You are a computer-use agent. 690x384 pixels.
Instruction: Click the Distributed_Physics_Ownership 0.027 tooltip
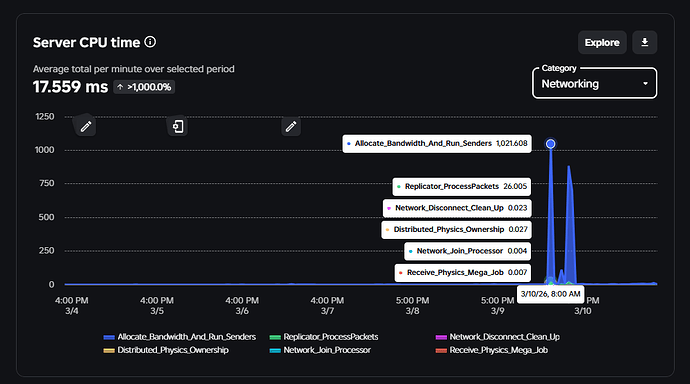click(456, 230)
